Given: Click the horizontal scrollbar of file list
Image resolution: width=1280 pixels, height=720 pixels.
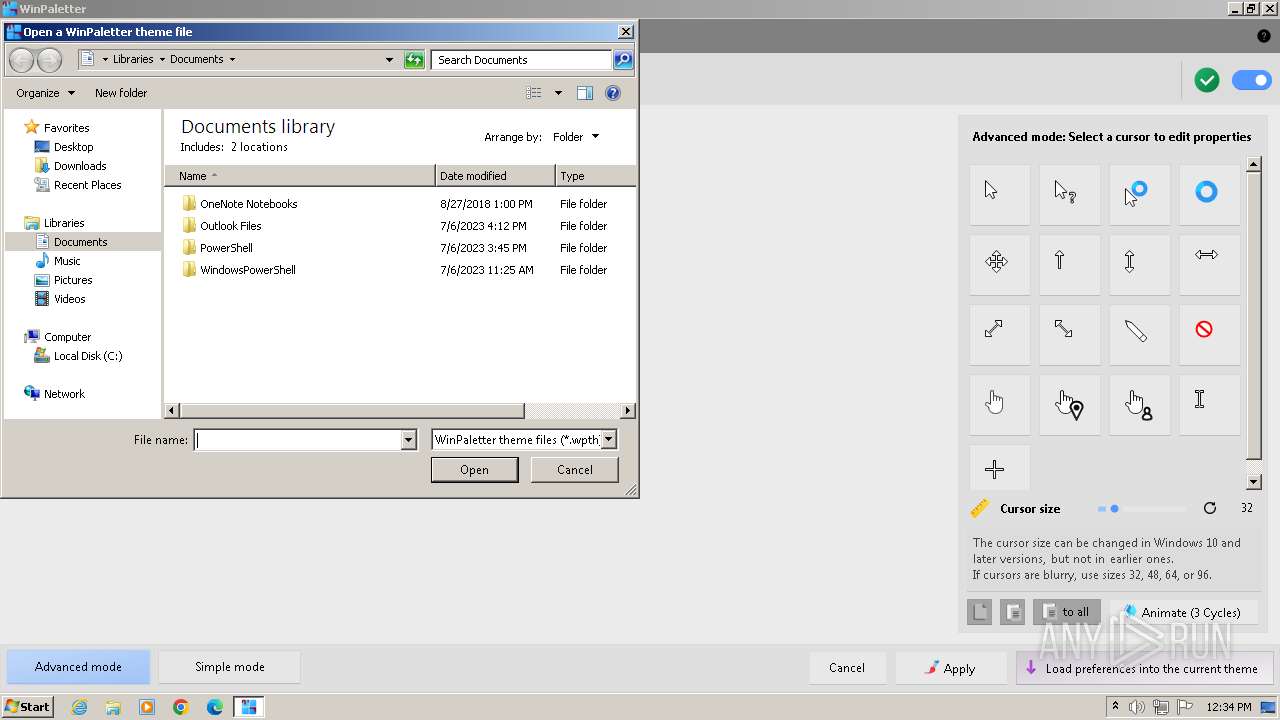Looking at the screenshot, I should tap(400, 410).
